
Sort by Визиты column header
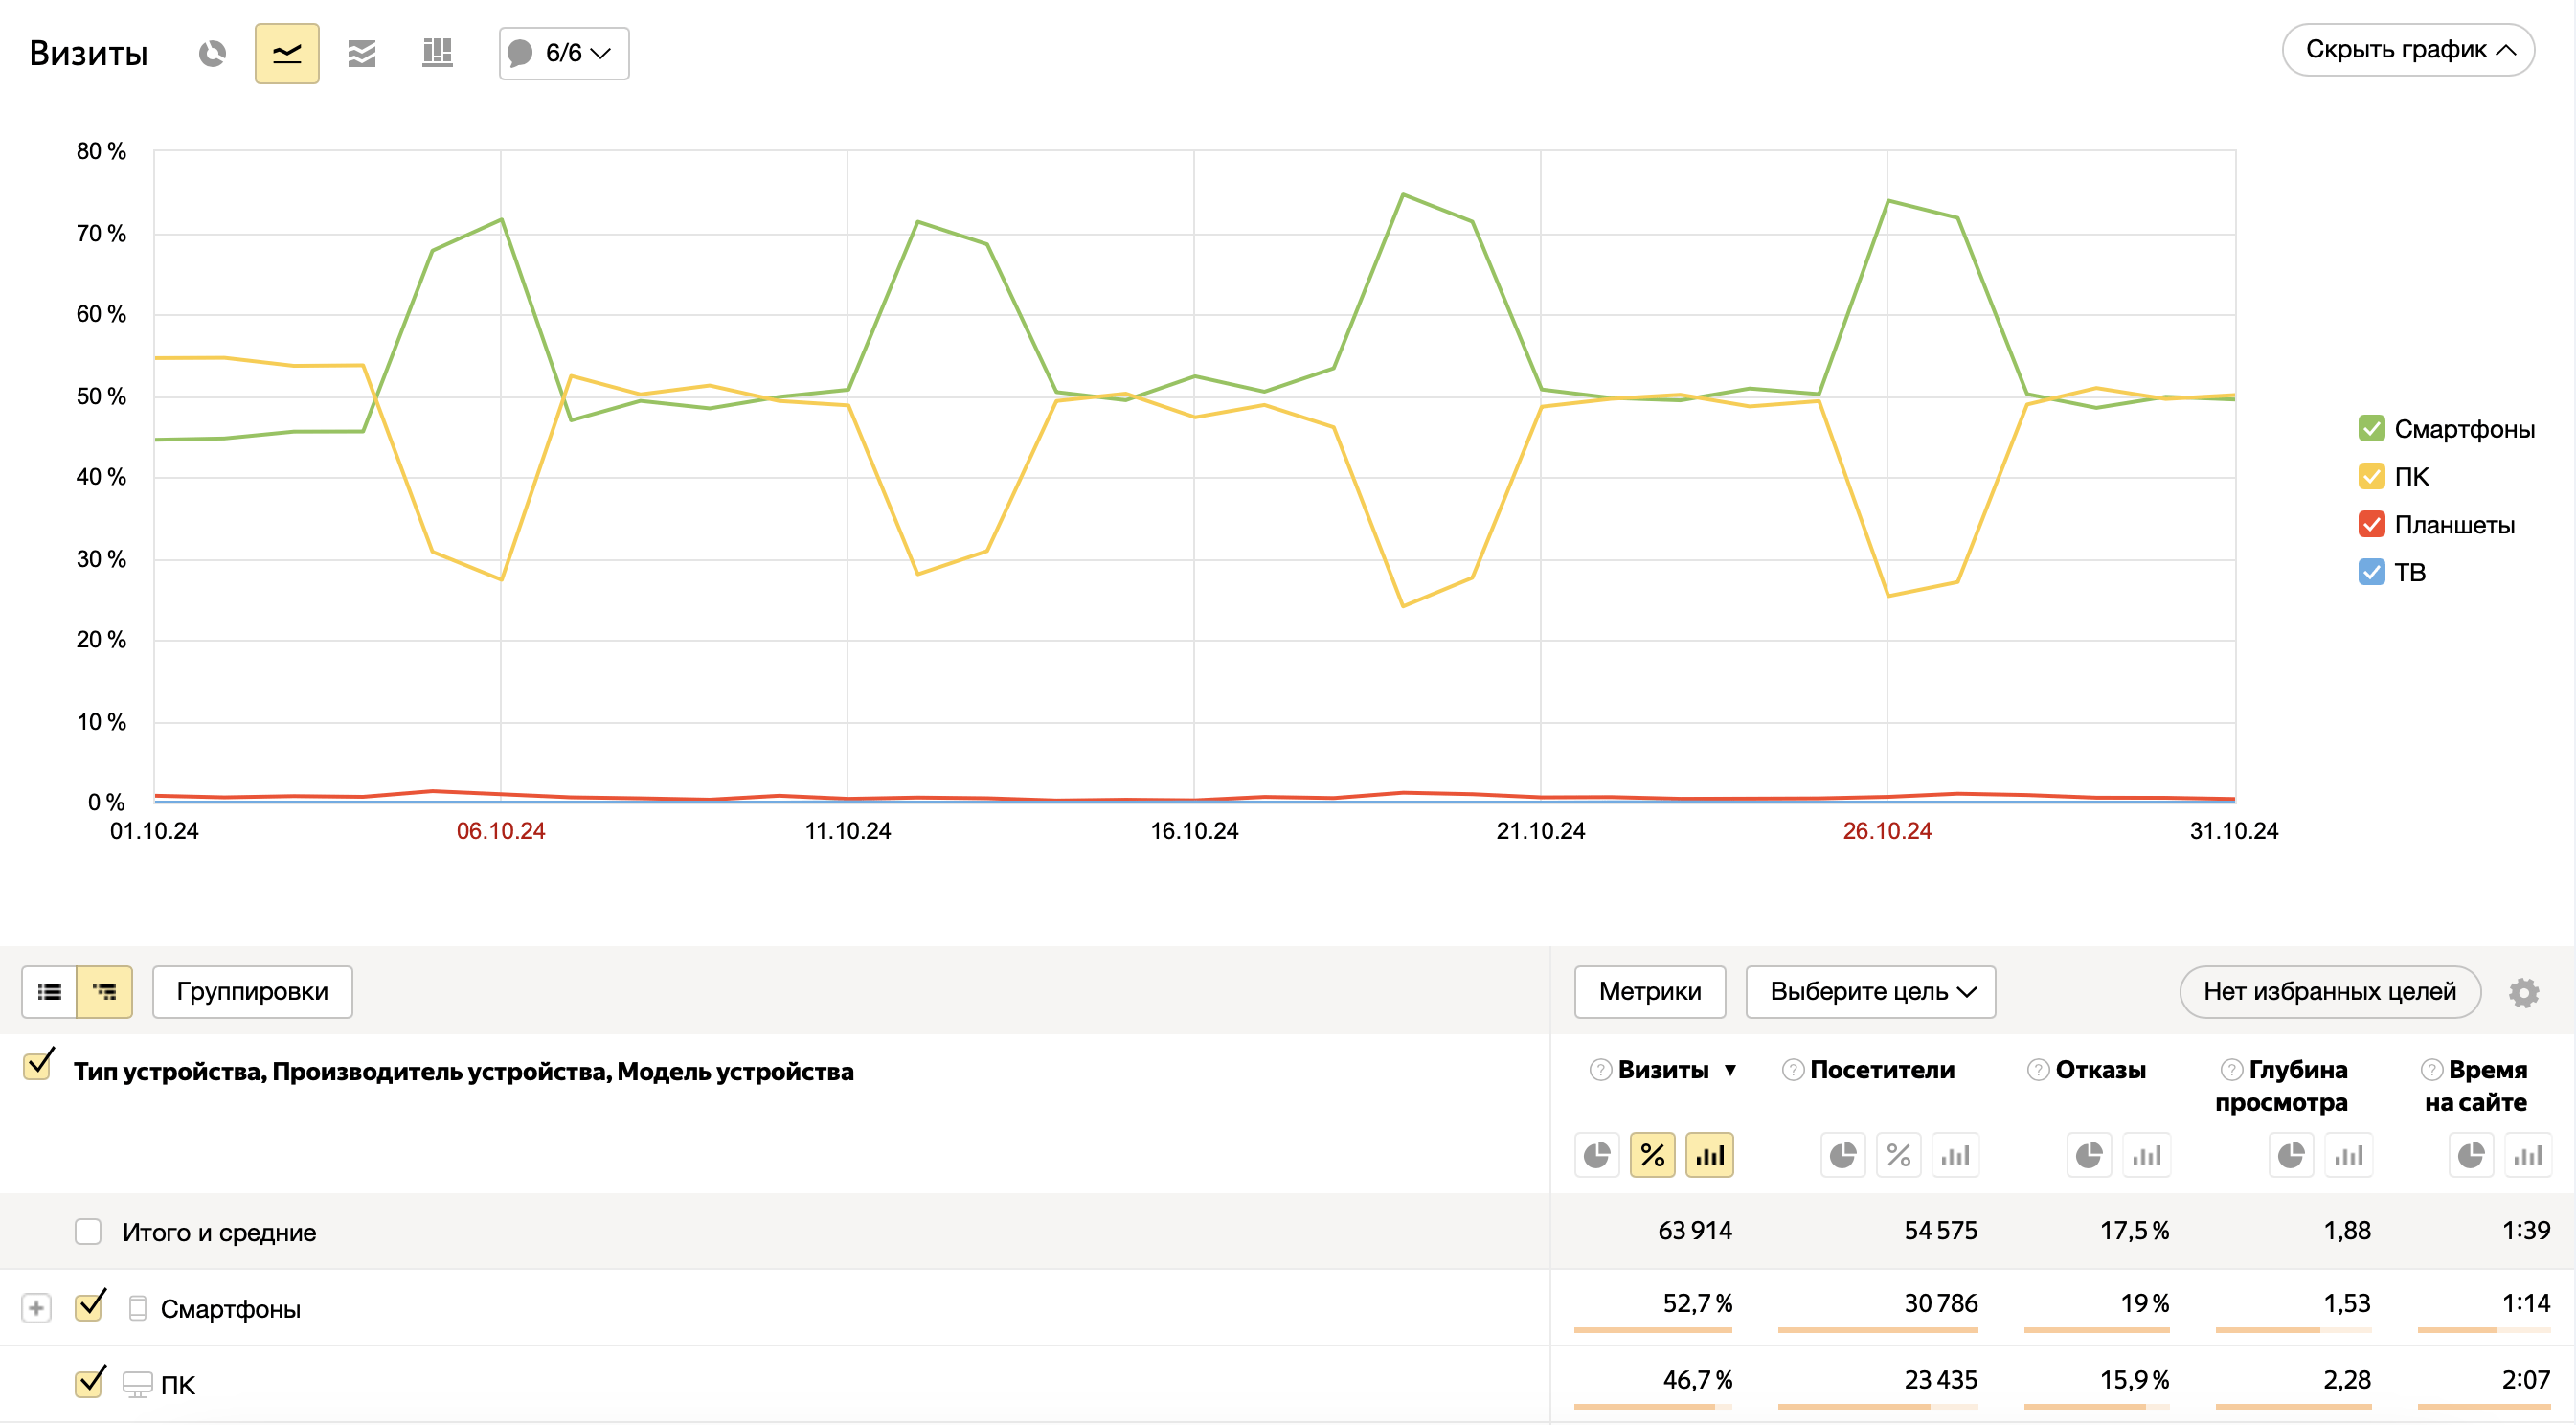pyautogui.click(x=1663, y=1070)
